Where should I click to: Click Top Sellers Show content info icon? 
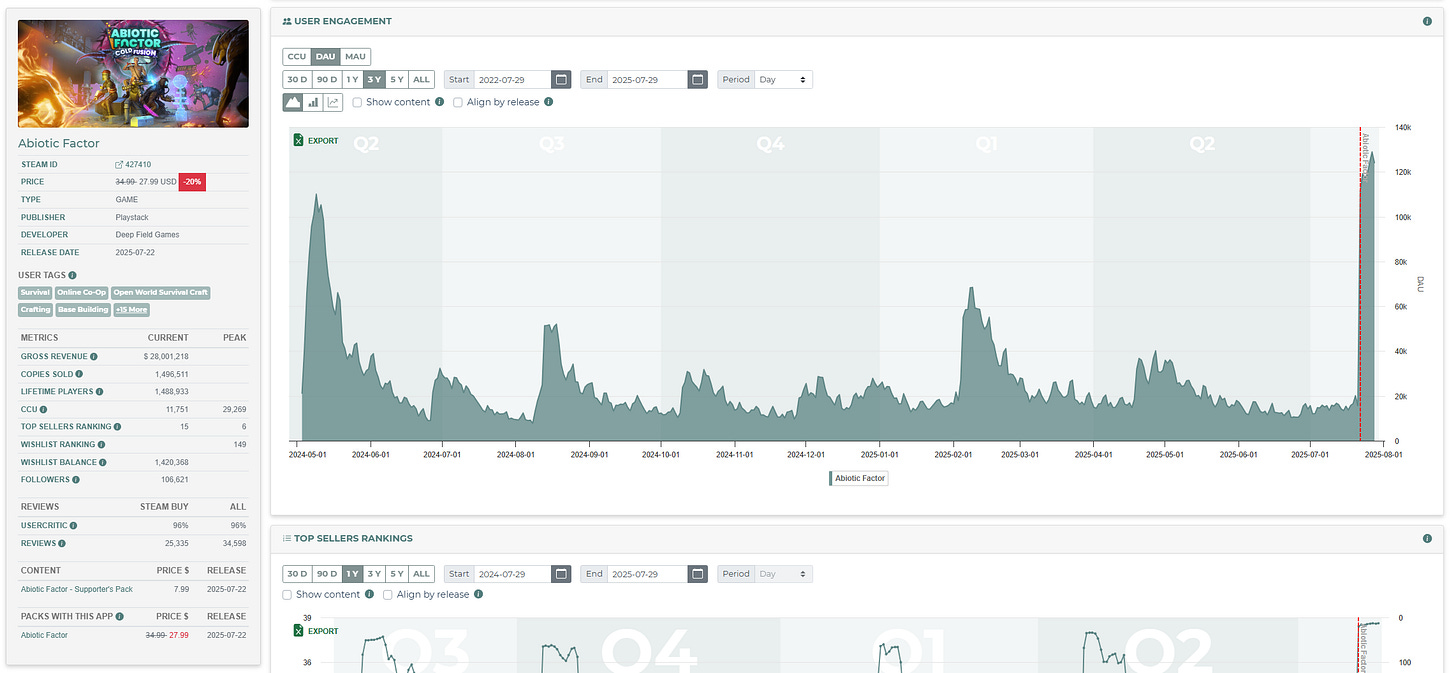(370, 594)
